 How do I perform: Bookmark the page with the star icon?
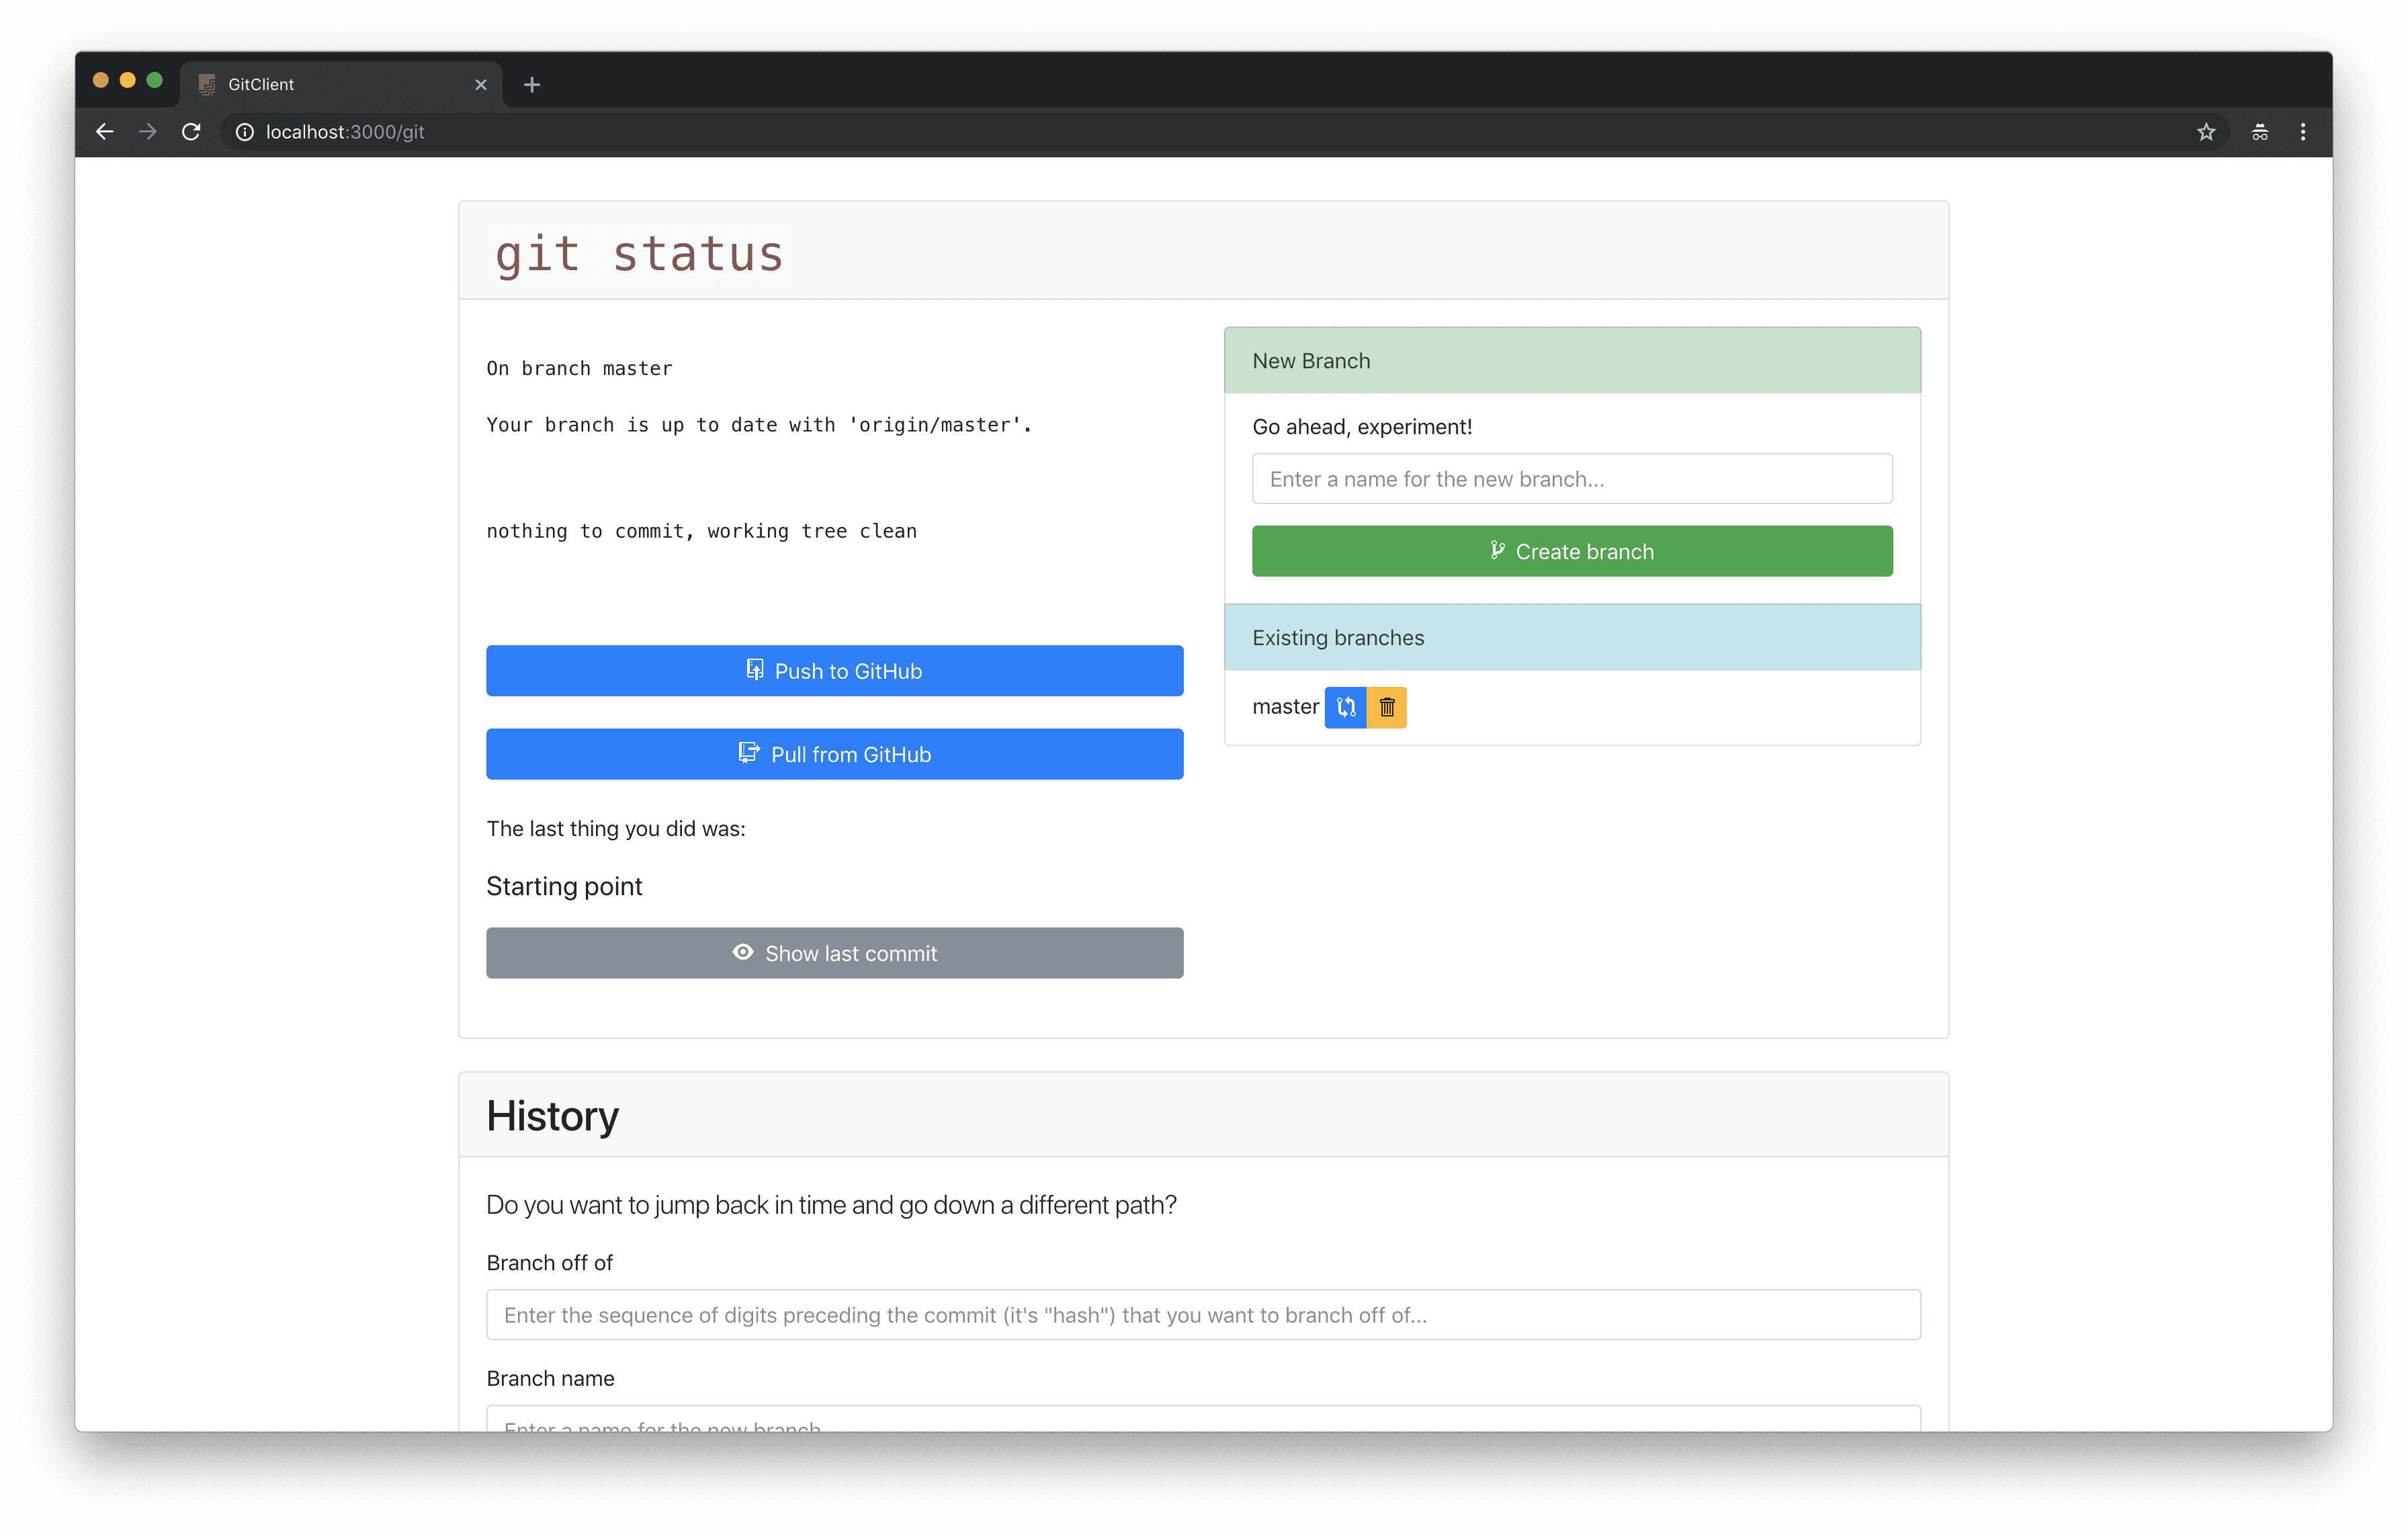tap(2205, 132)
